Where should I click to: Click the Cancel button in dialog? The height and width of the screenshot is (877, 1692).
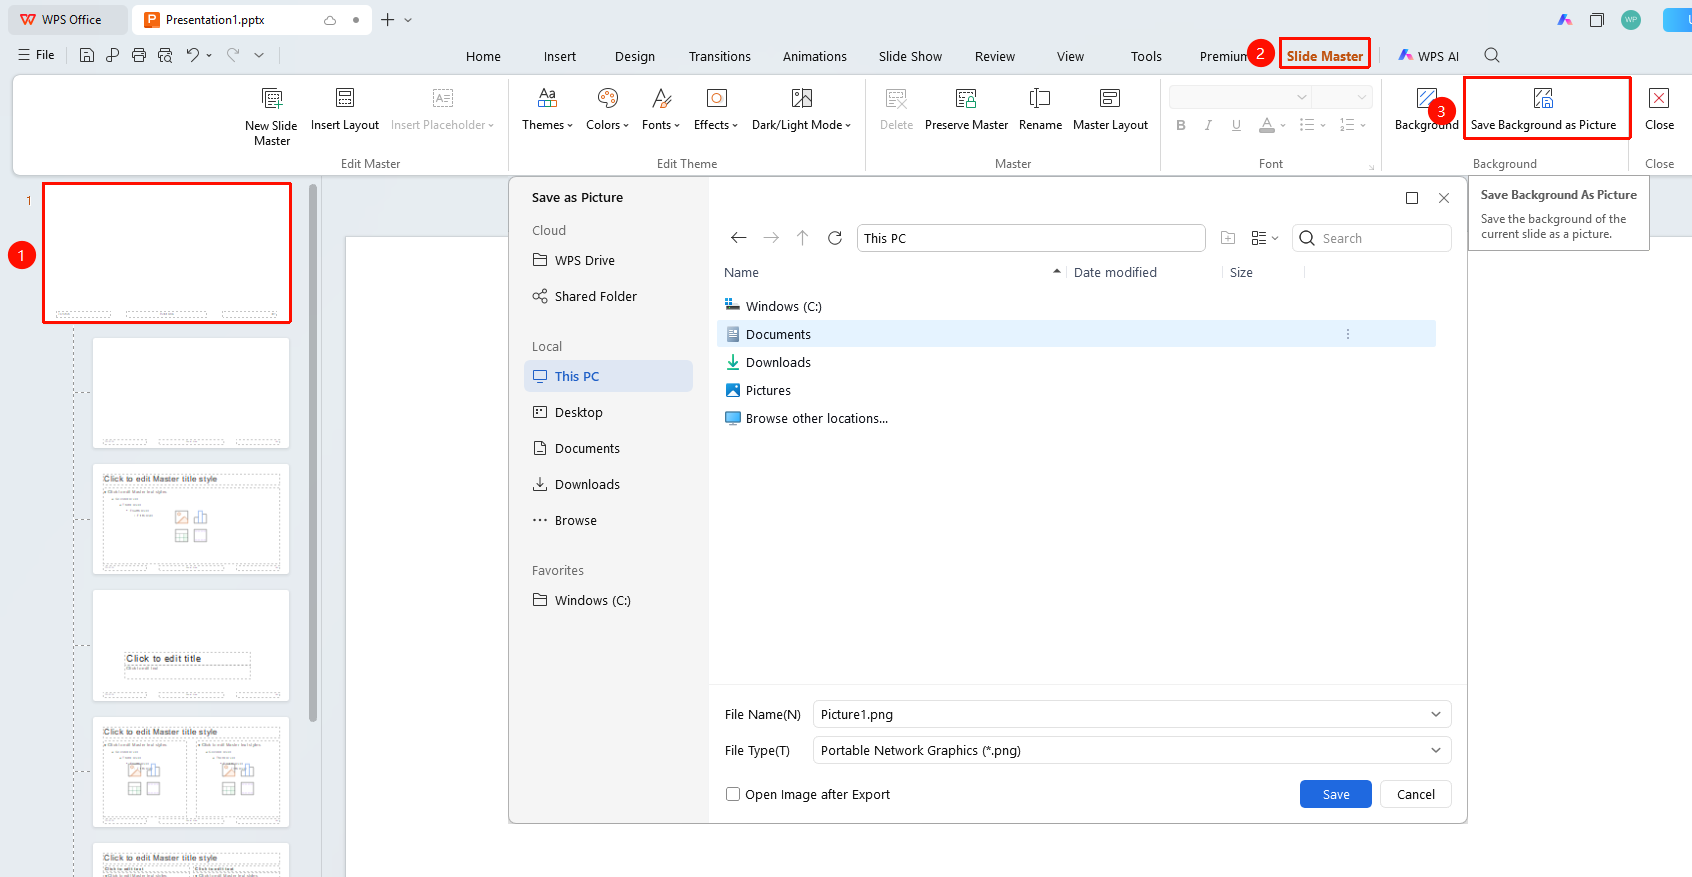(x=1416, y=794)
